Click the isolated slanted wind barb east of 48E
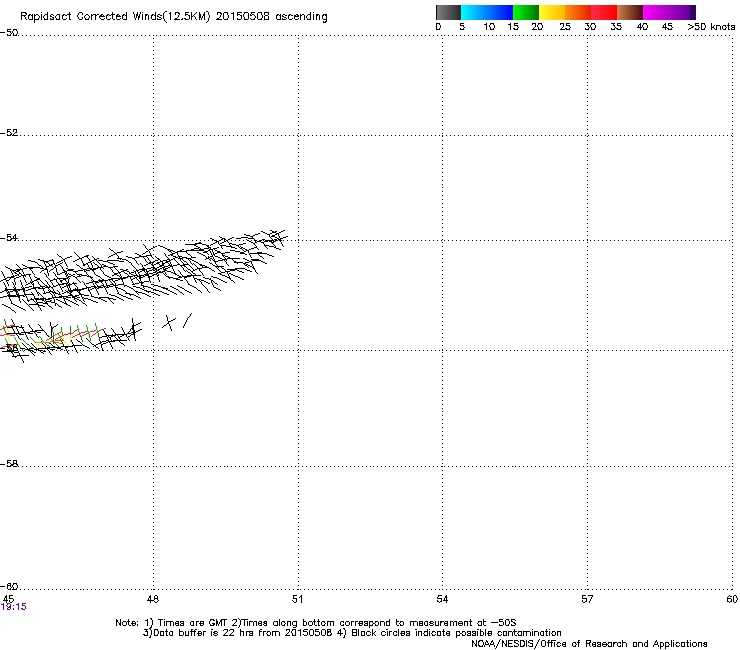The width and height of the screenshot is (740, 650). 187,321
